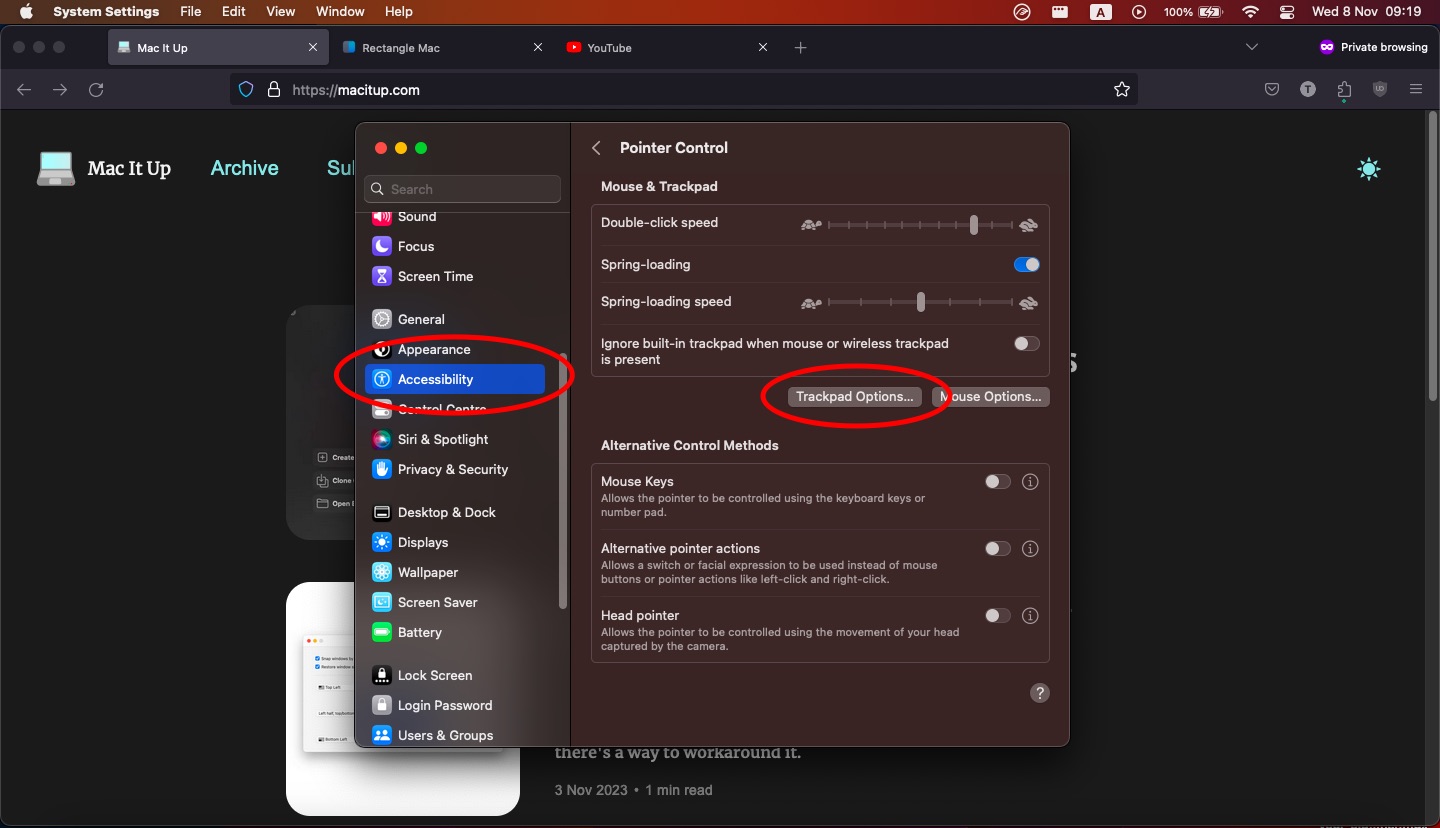Enable Ignore built-in trackpad toggle
The height and width of the screenshot is (828, 1440).
point(1026,343)
